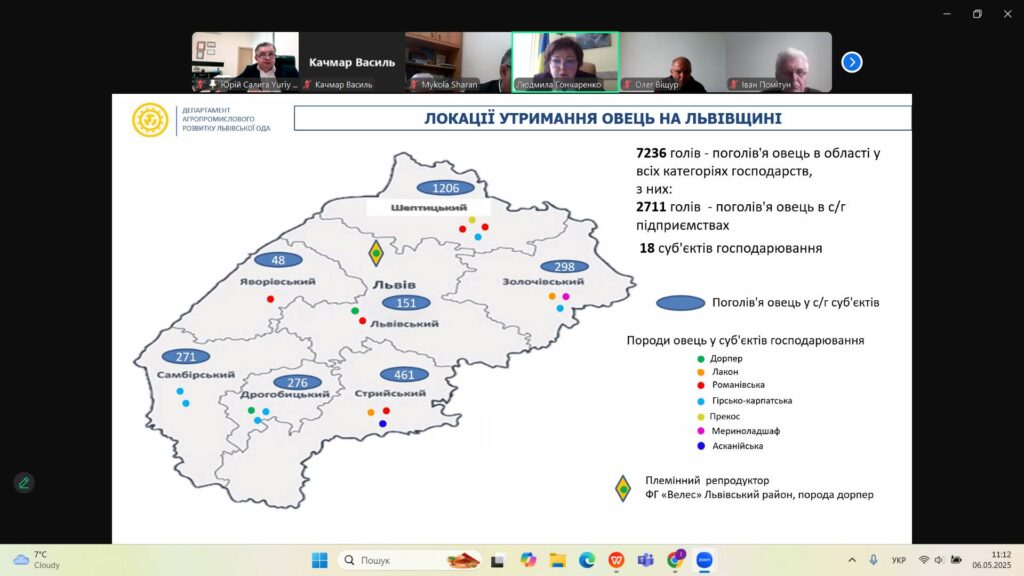Image resolution: width=1024 pixels, height=576 pixels.
Task: Switch the УКР input language
Action: [898, 560]
